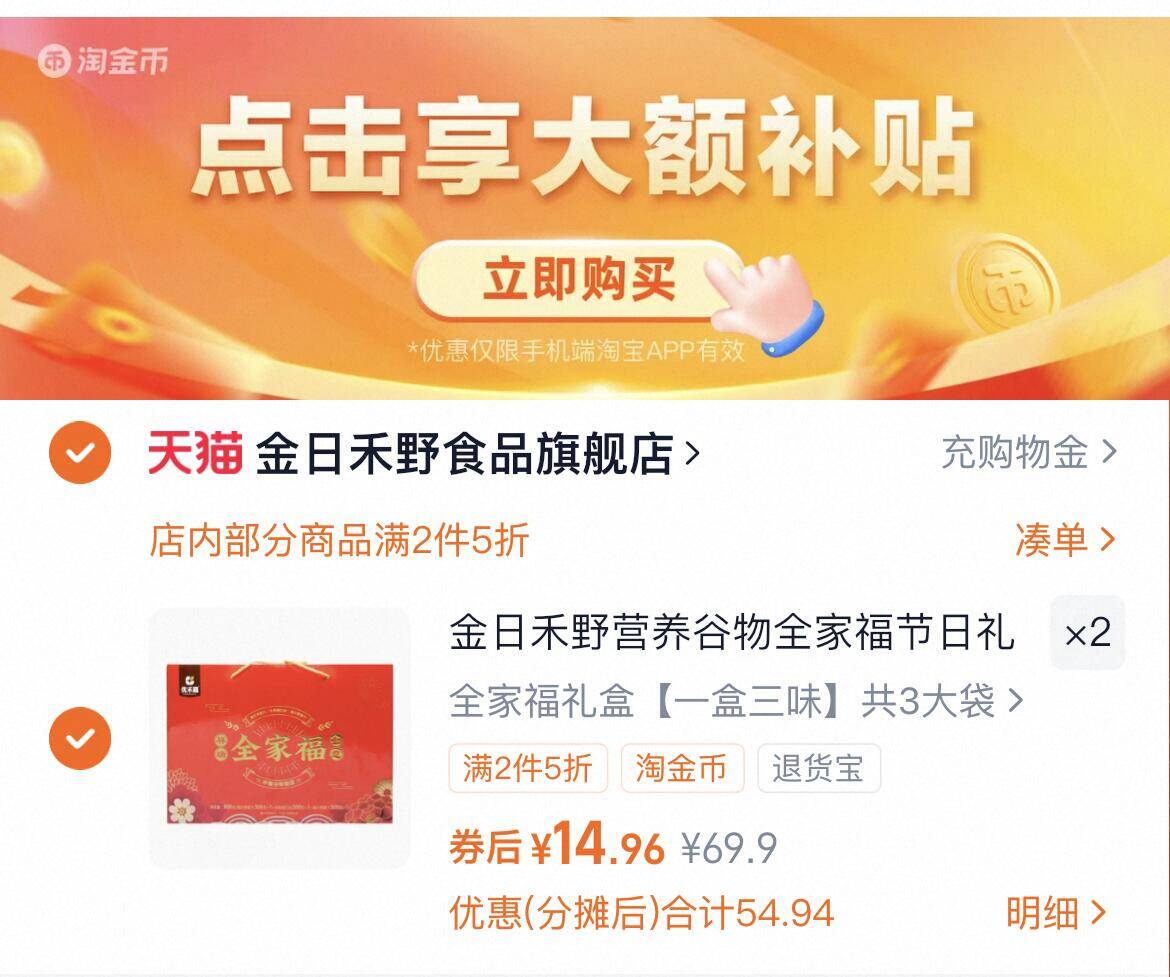Uncheck the store selection checkbox
1170x977 pixels.
tap(80, 452)
